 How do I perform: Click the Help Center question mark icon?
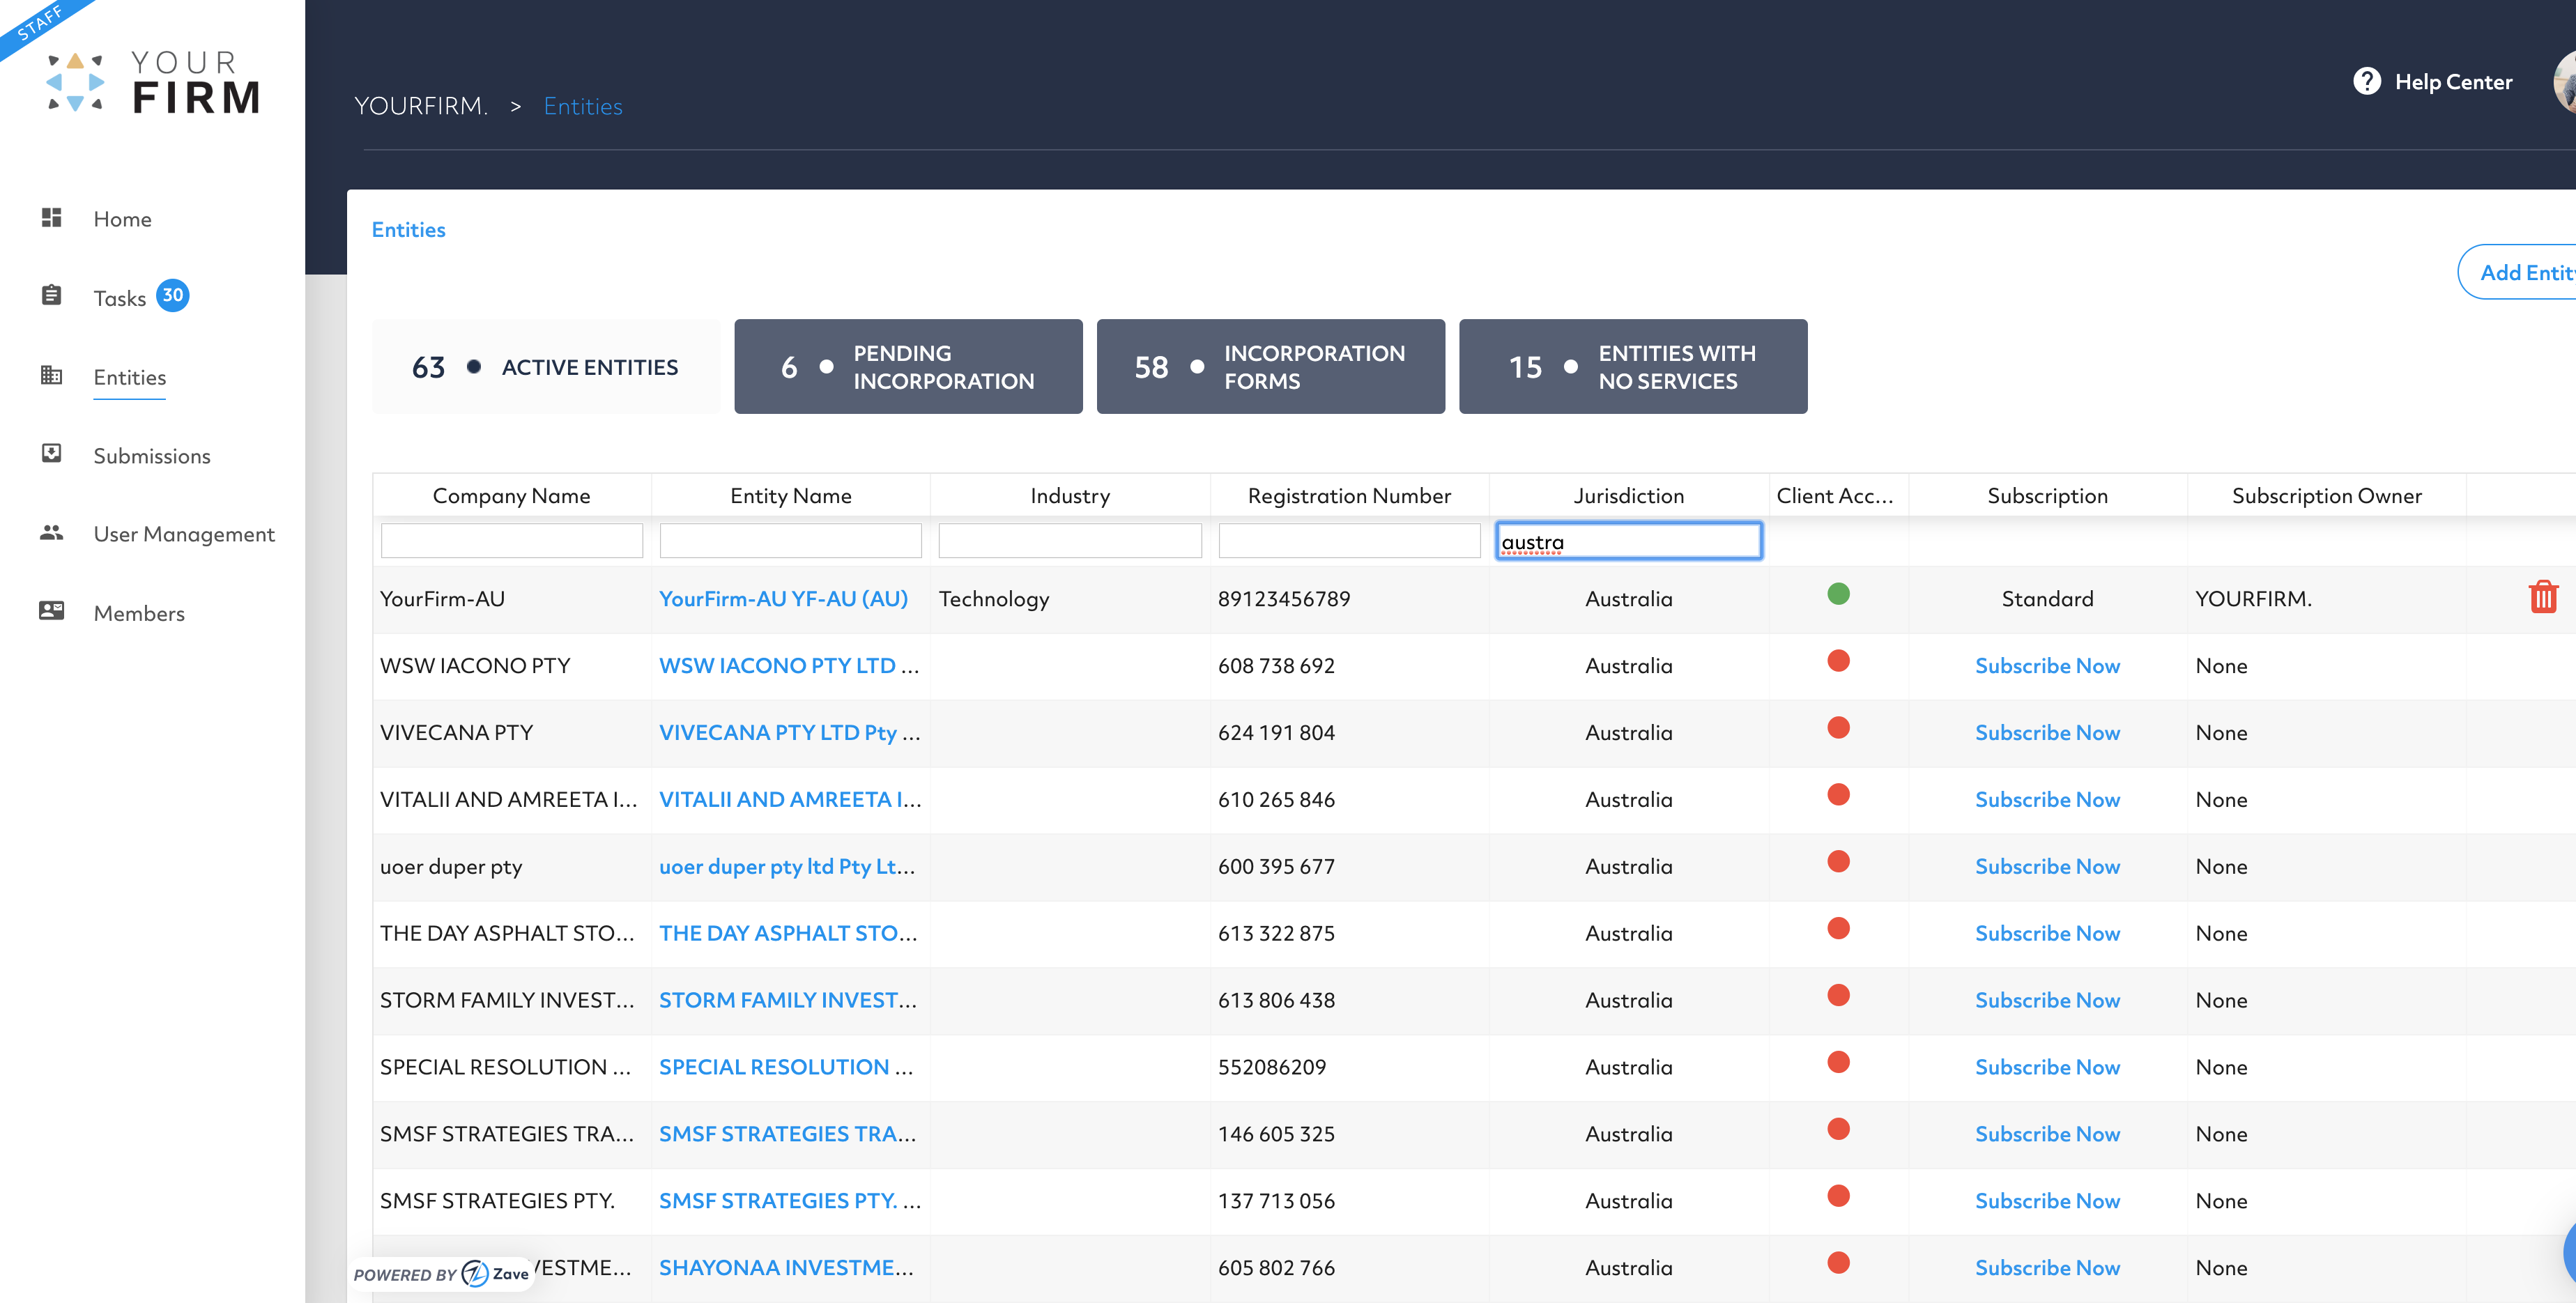tap(2367, 82)
